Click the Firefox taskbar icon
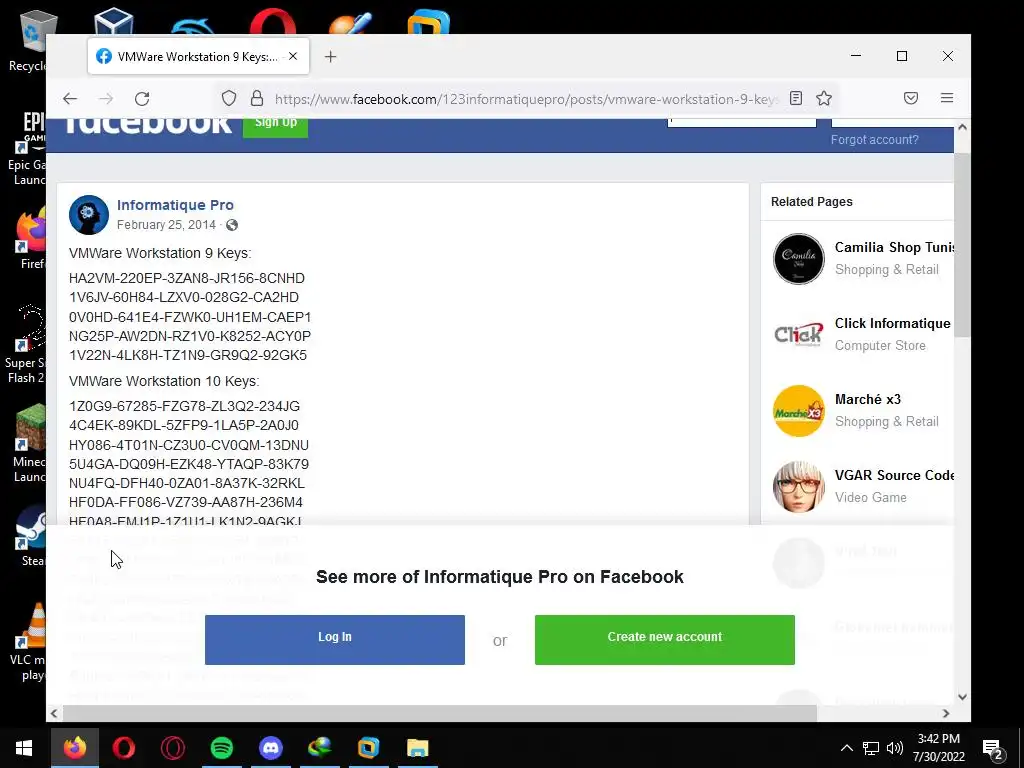Screen dimensions: 1024x768 tap(74, 748)
